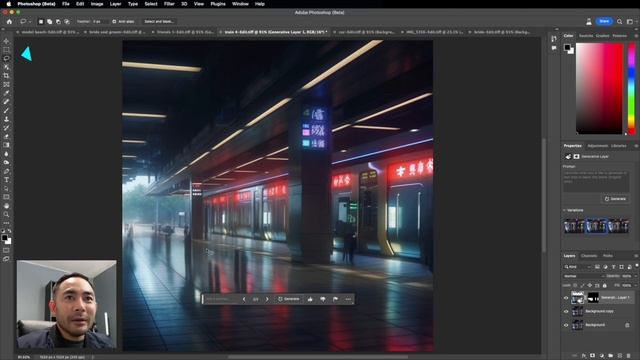
Task: Click the flag report icon in taskbar
Action: click(x=336, y=299)
